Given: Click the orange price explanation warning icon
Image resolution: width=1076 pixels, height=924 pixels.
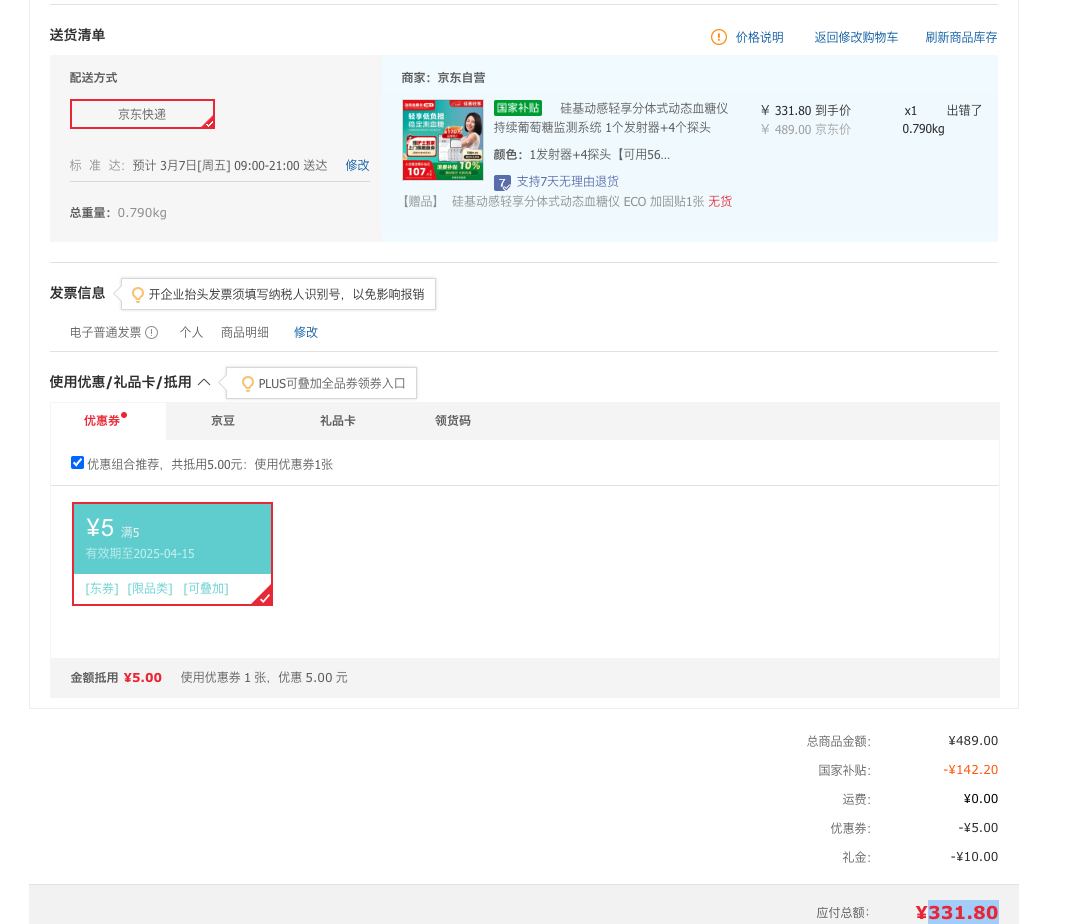Looking at the screenshot, I should point(718,37).
